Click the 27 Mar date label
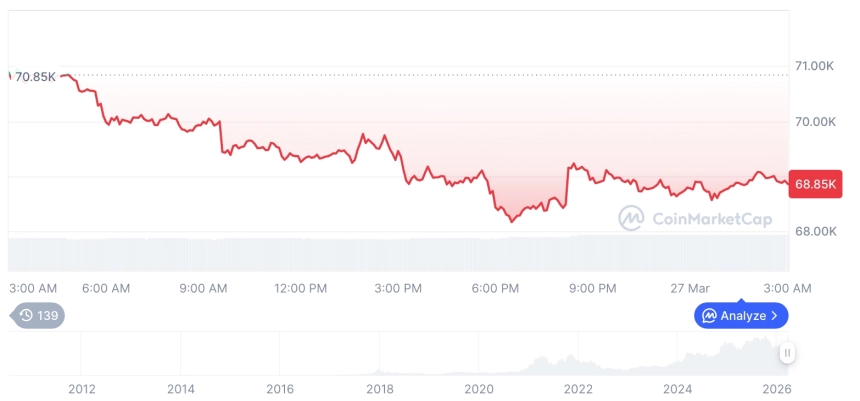This screenshot has height=401, width=860. (689, 288)
